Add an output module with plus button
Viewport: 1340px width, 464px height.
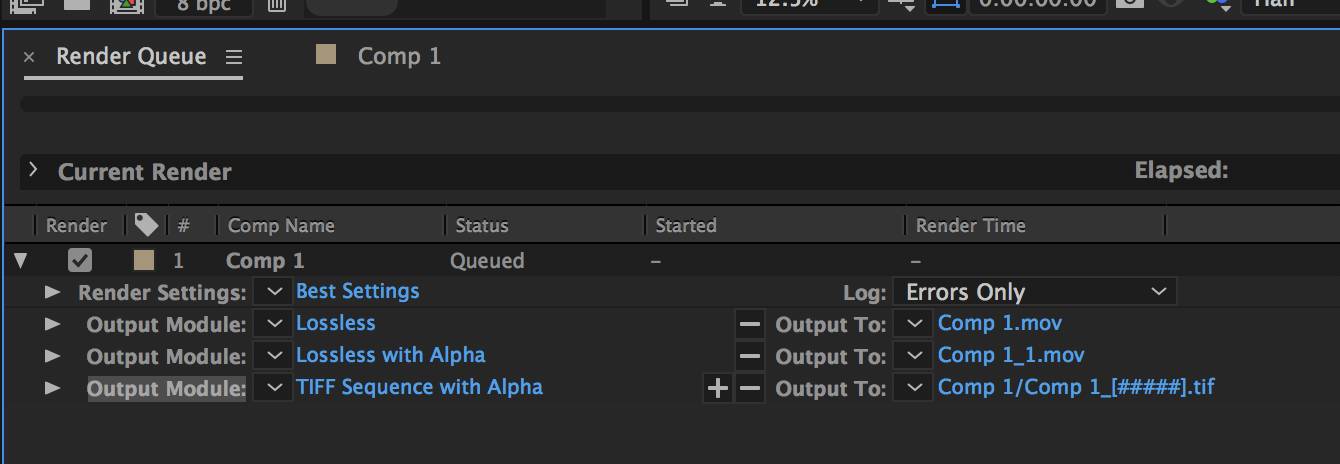[x=717, y=388]
